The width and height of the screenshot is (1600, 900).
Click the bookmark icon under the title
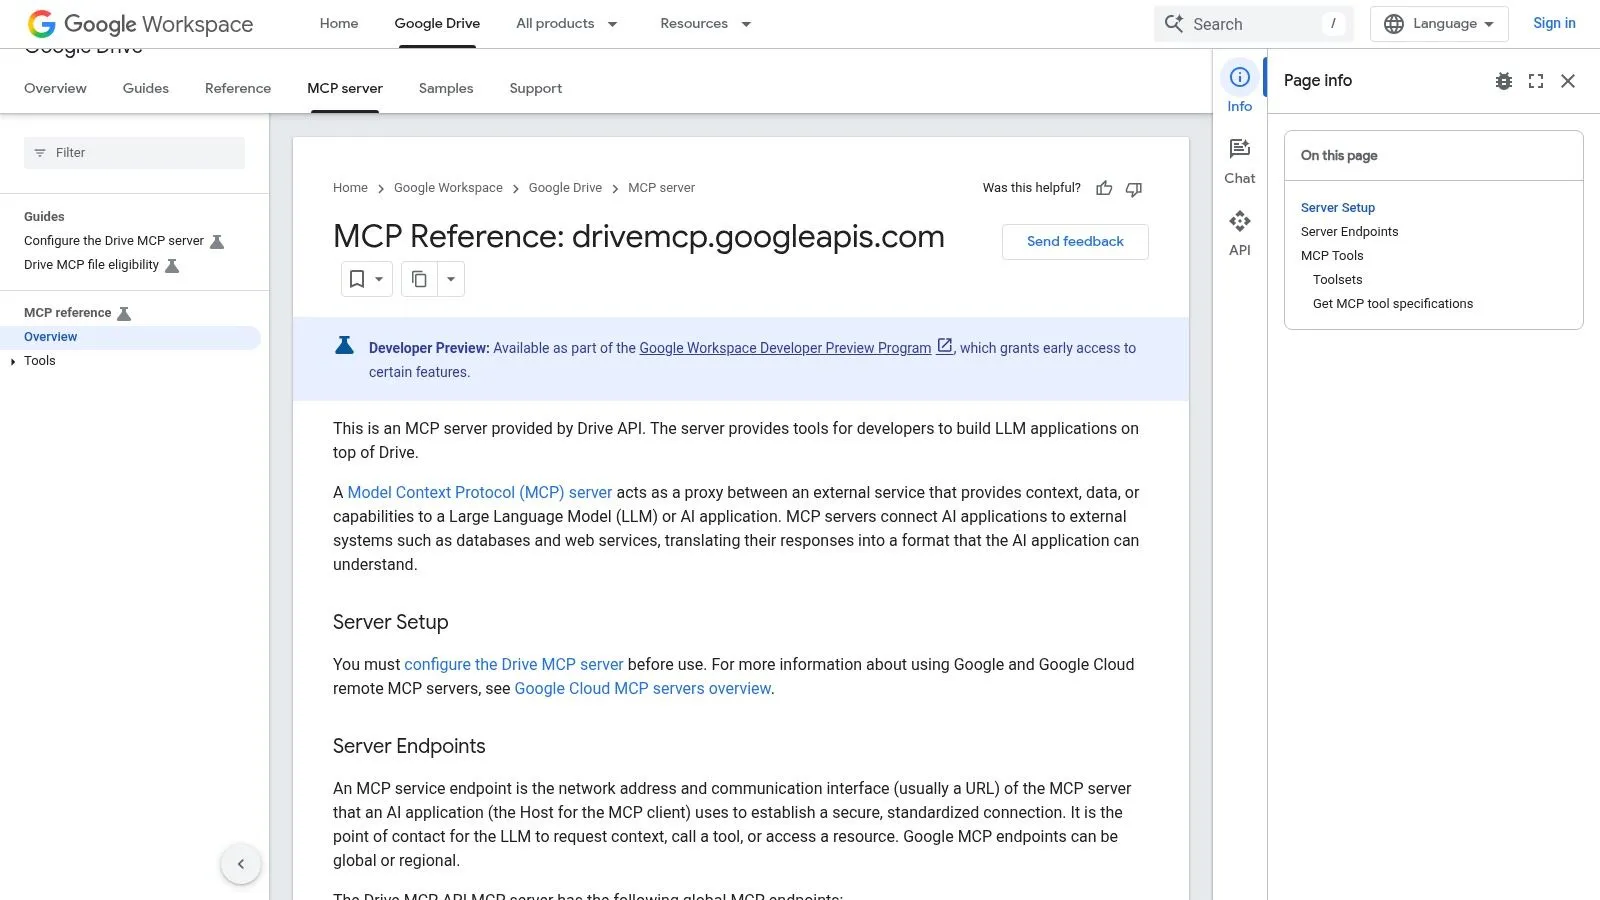pyautogui.click(x=357, y=279)
